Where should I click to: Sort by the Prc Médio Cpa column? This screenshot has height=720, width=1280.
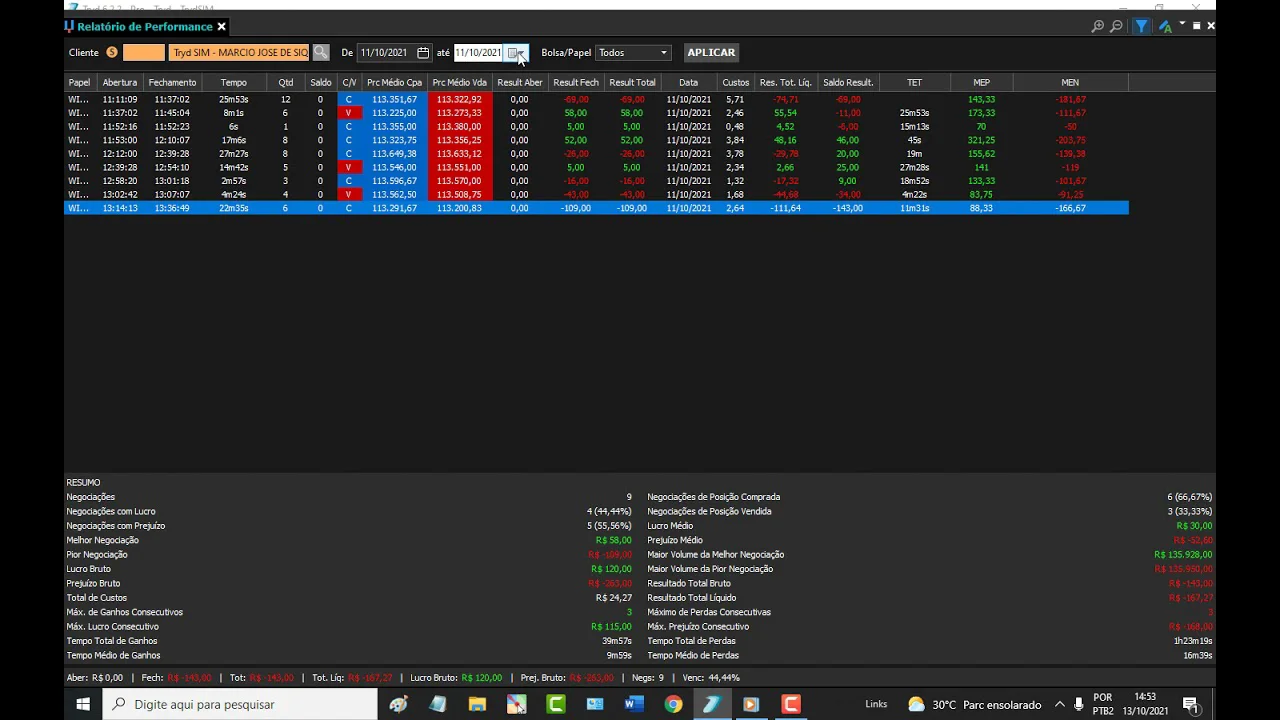(394, 83)
